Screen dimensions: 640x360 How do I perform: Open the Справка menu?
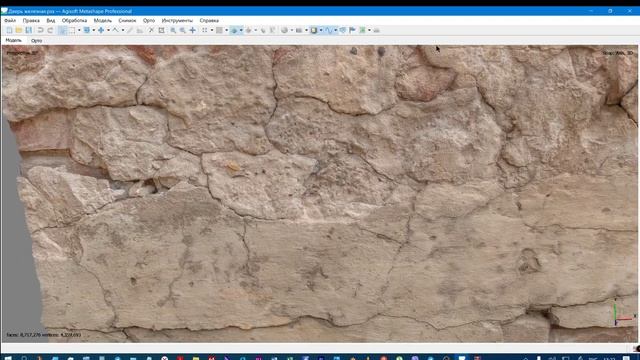[x=209, y=20]
